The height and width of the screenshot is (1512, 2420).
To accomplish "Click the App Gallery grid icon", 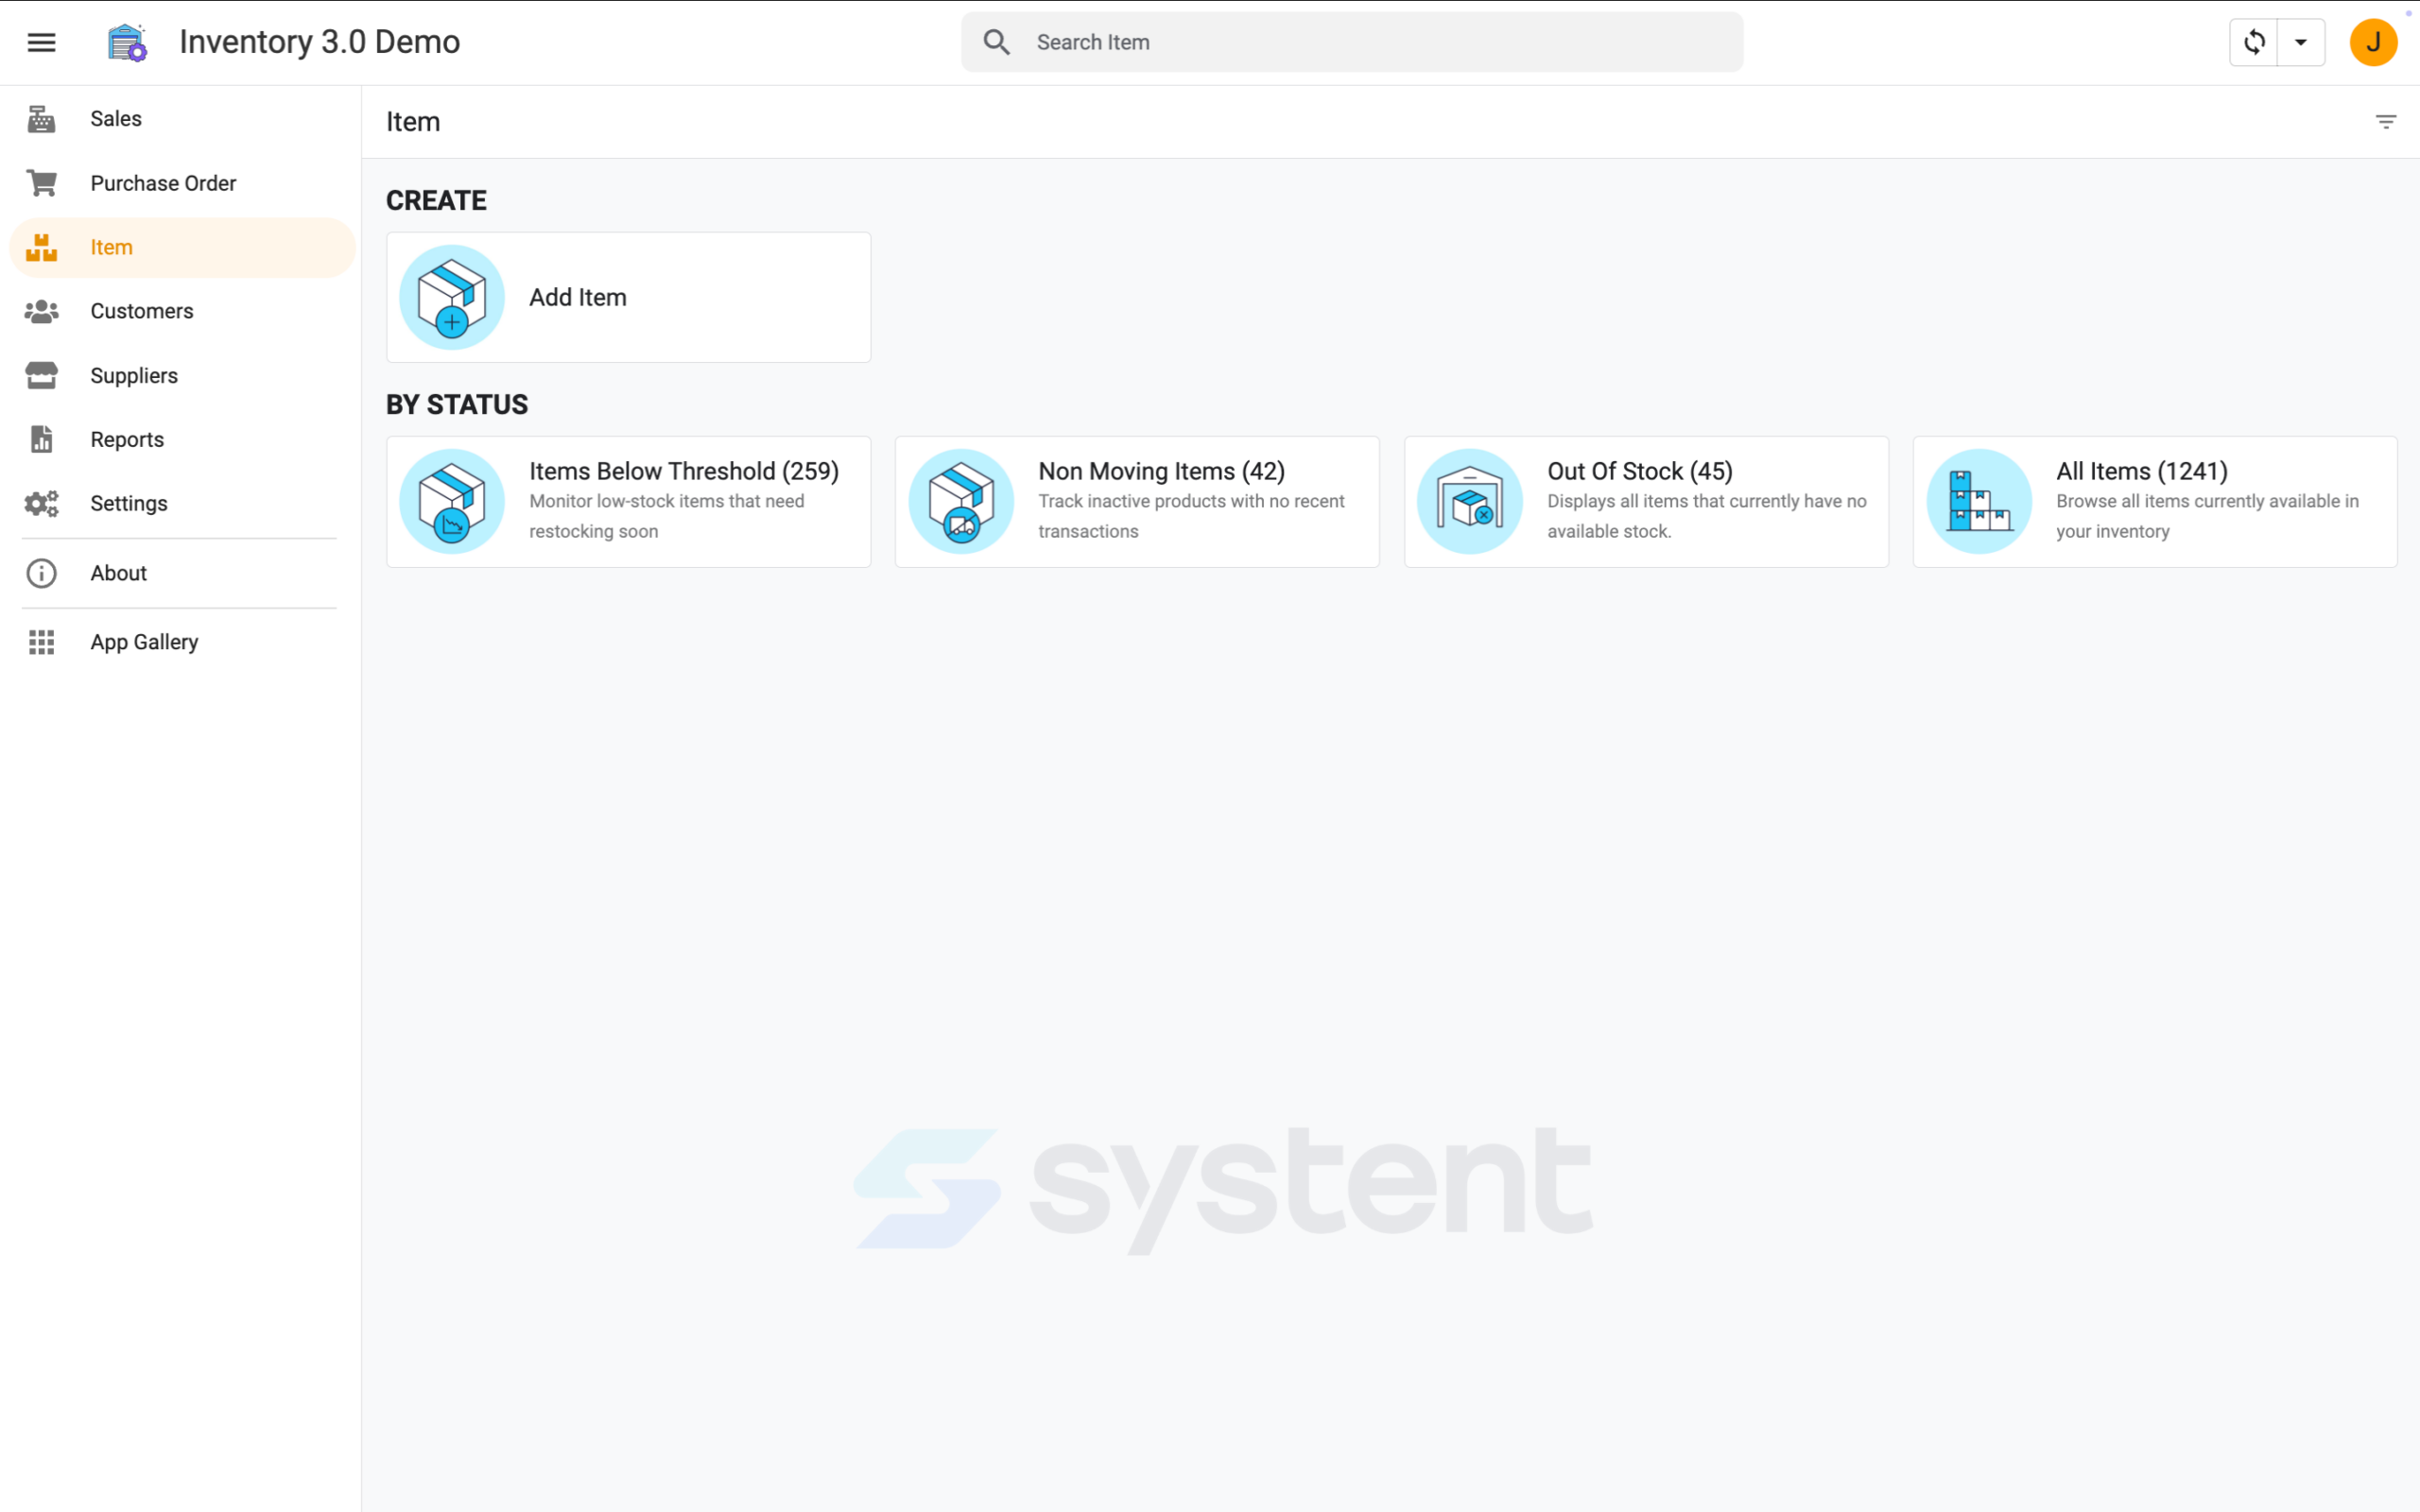I will [x=41, y=642].
